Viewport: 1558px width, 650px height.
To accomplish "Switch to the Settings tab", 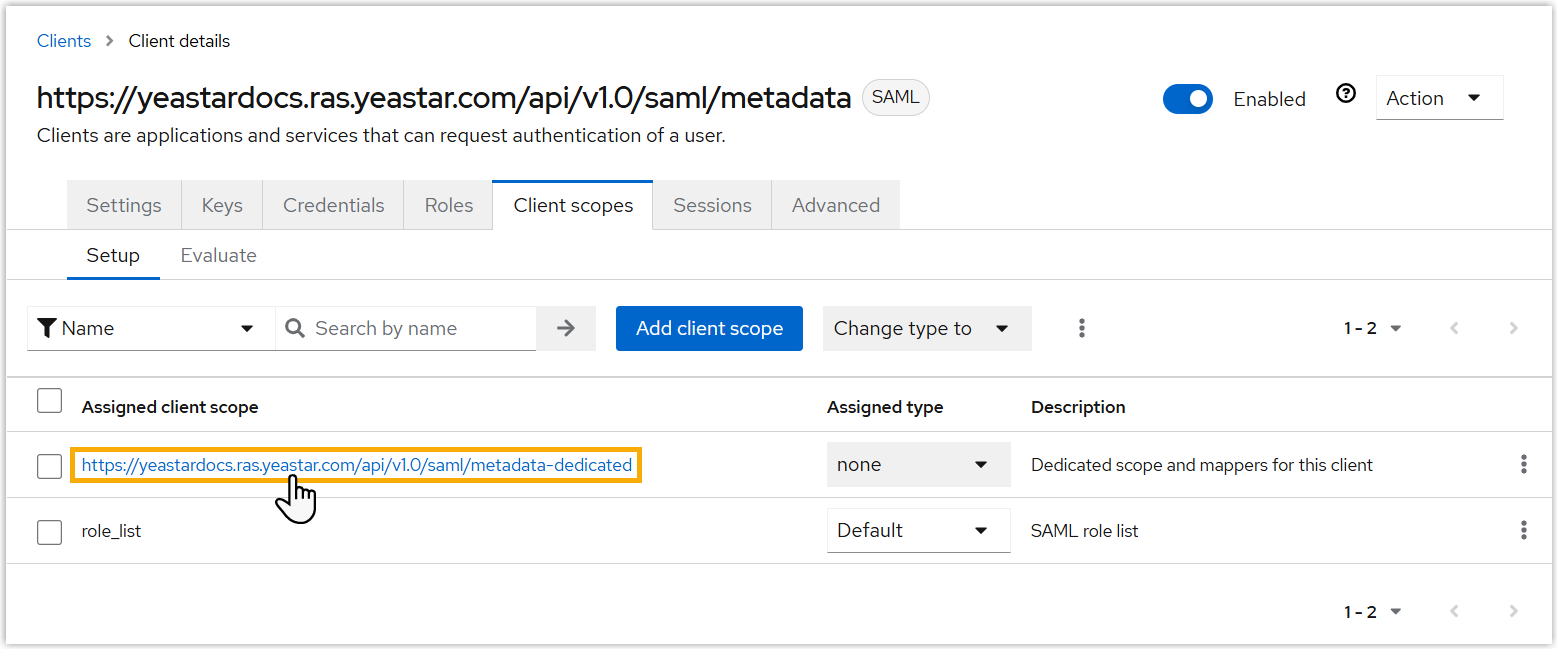I will tap(124, 205).
